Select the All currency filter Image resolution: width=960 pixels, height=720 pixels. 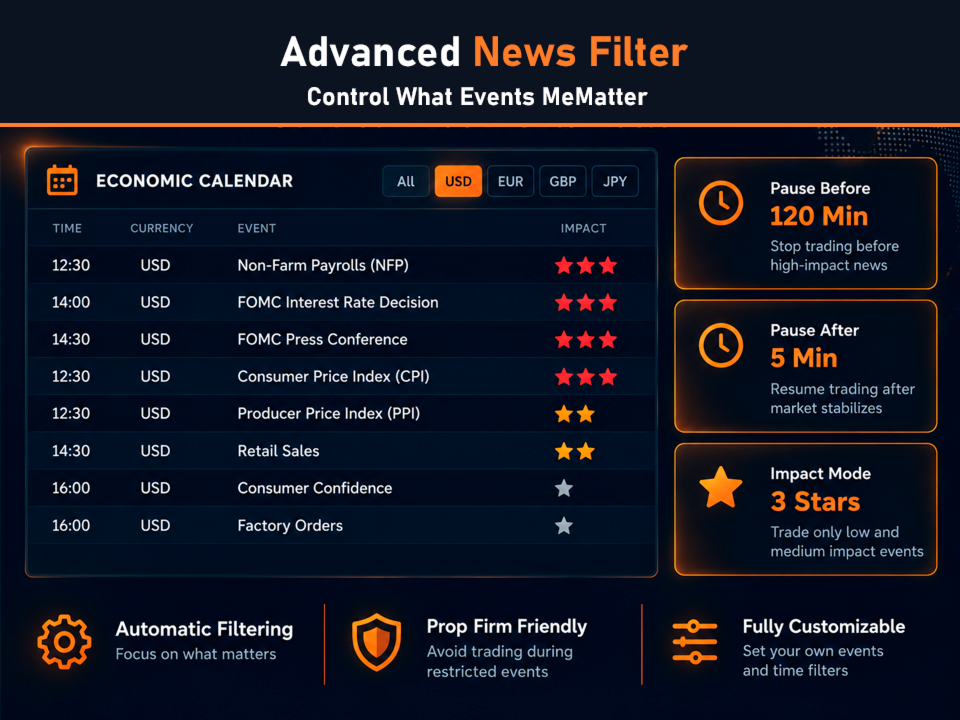pos(405,181)
